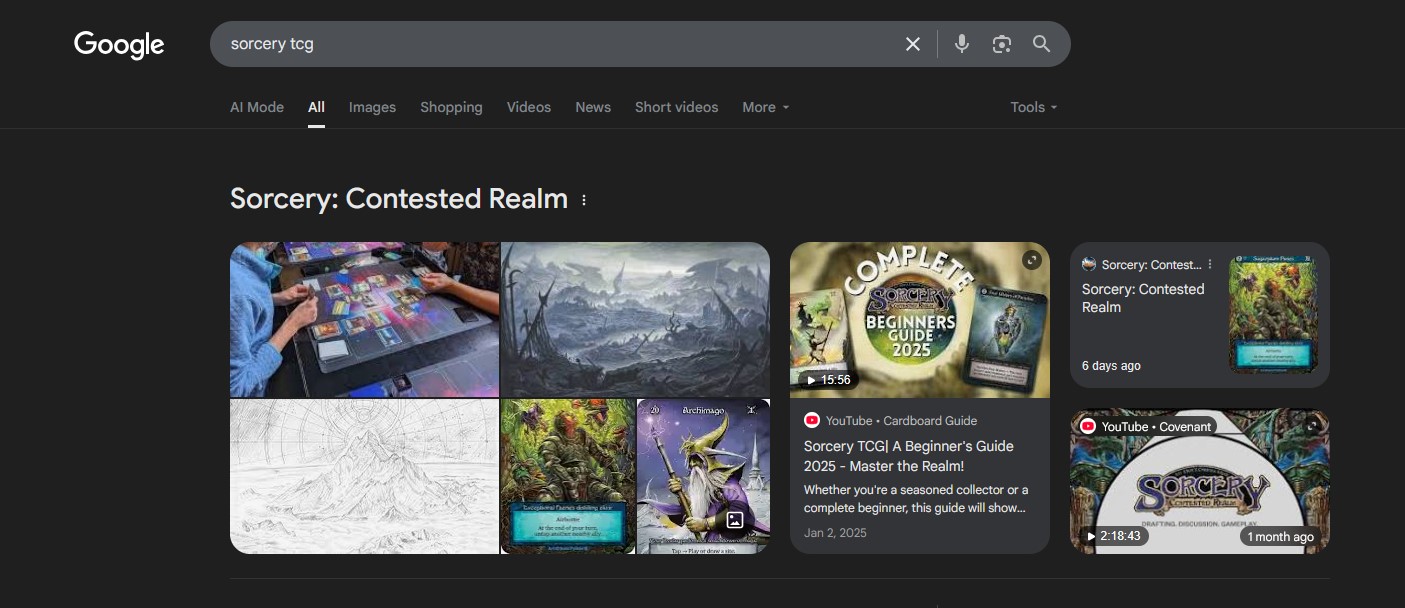Open the Images tab

point(372,107)
